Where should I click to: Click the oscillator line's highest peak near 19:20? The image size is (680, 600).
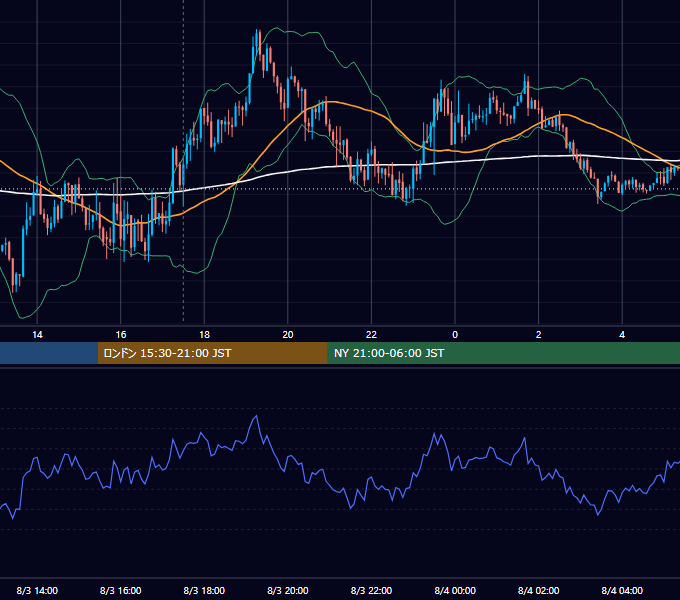[x=256, y=416]
